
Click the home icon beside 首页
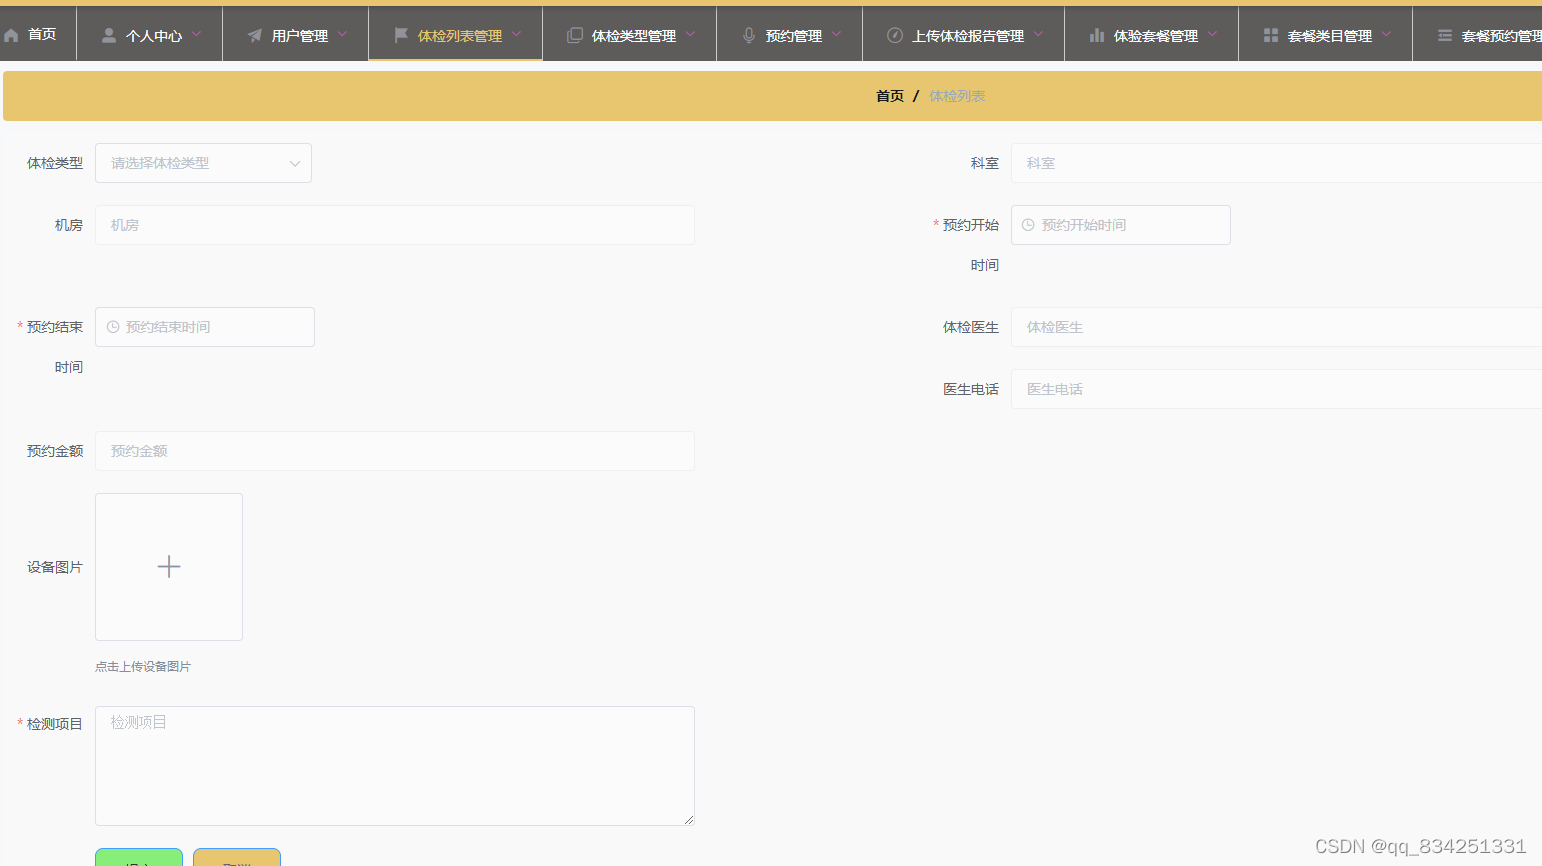pos(11,35)
